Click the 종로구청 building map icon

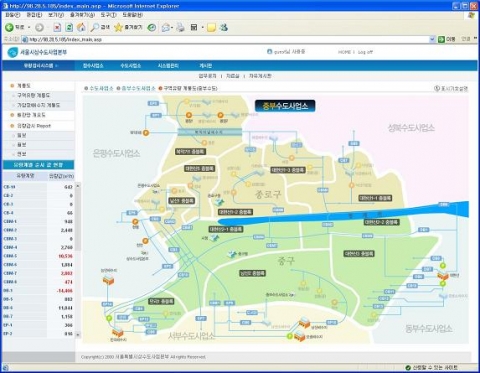219,202
